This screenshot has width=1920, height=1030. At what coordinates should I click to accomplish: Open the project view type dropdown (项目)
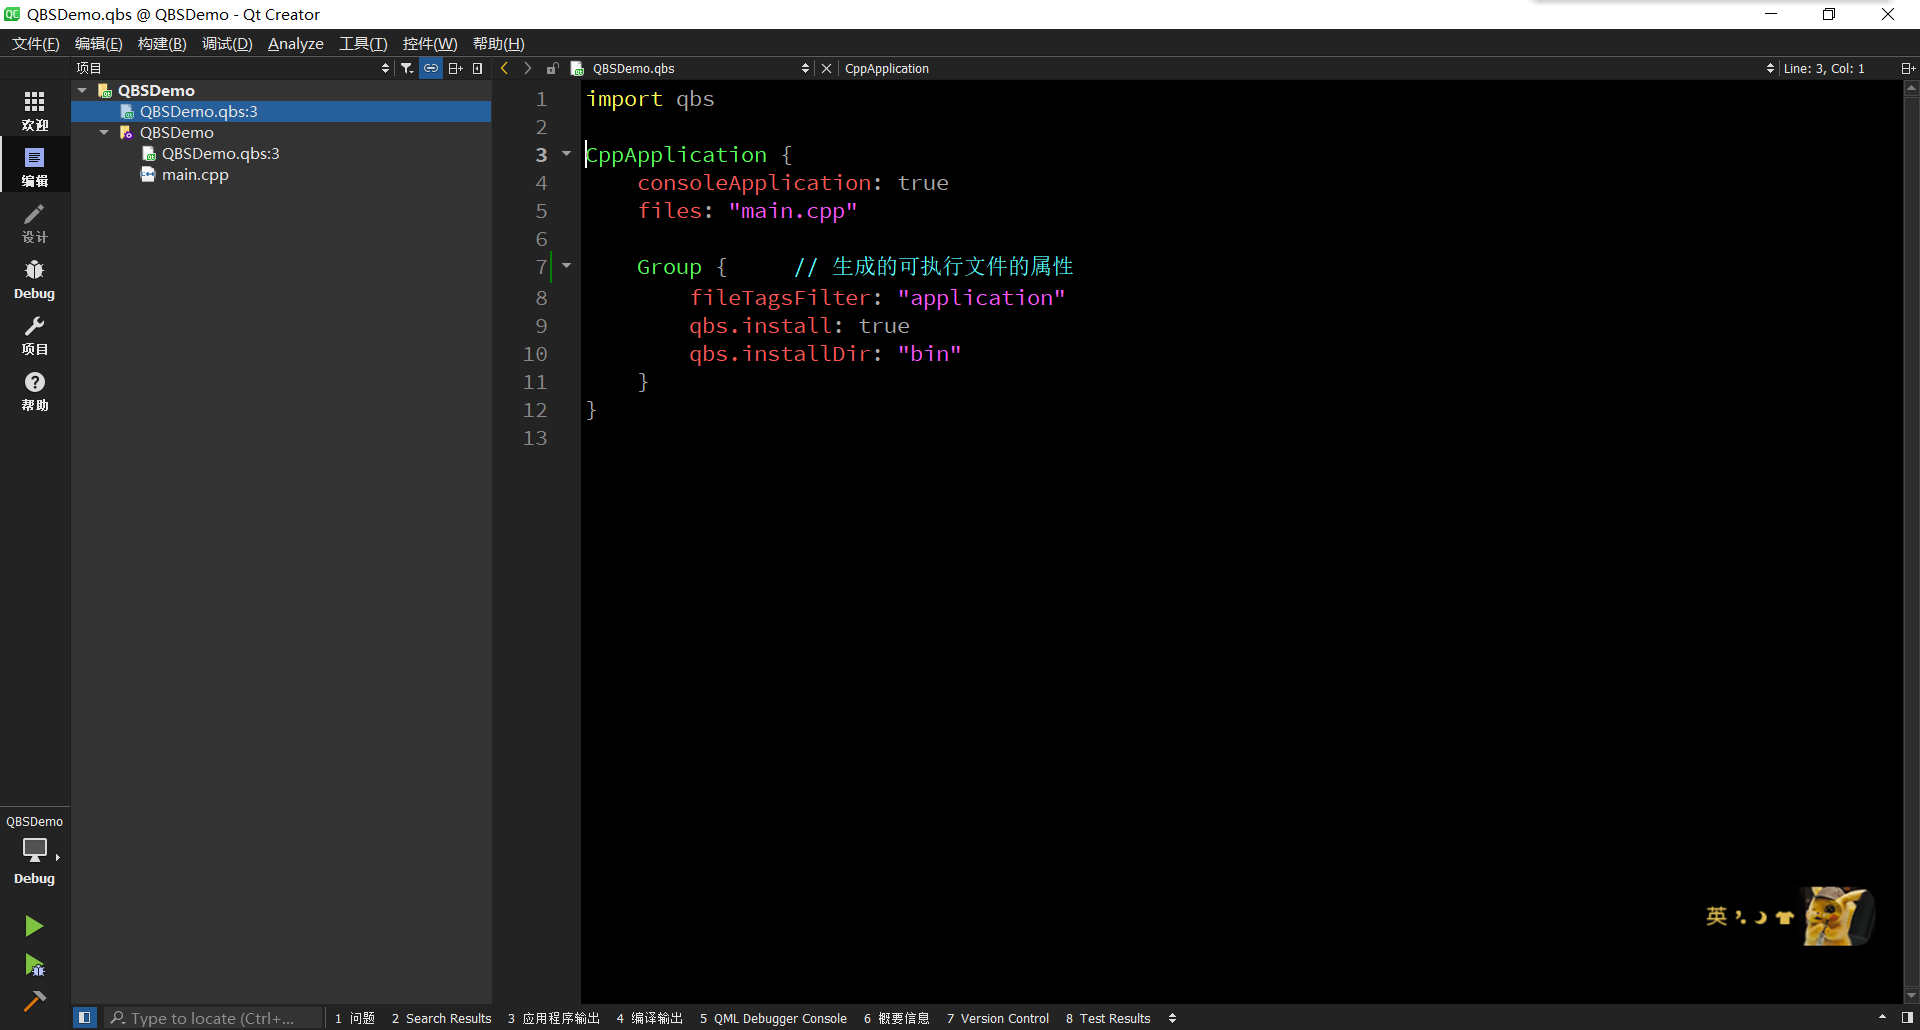[232, 68]
